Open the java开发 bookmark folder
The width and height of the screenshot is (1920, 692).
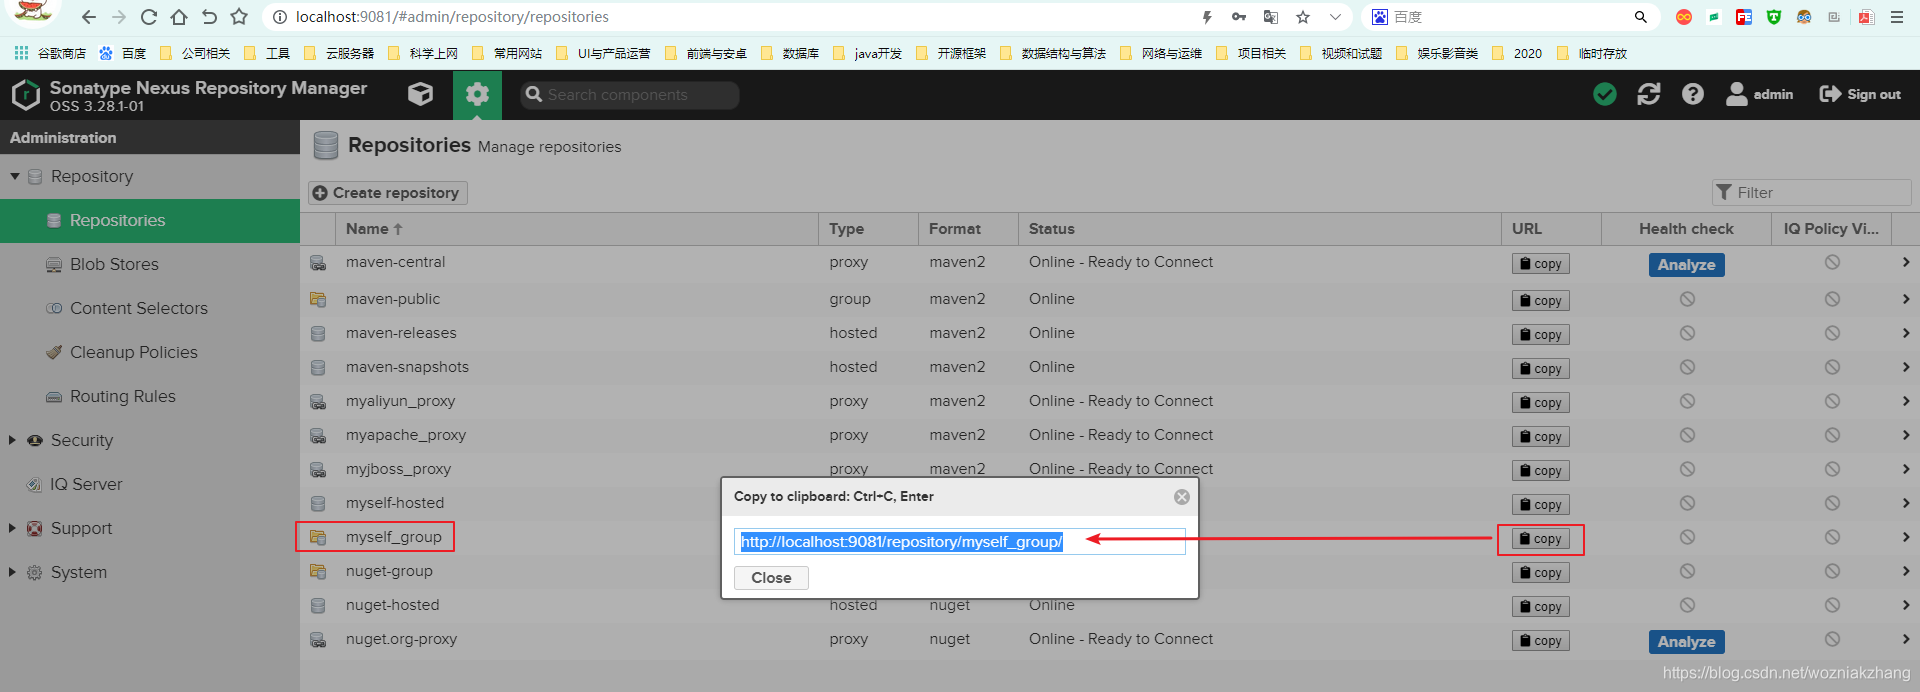point(867,53)
